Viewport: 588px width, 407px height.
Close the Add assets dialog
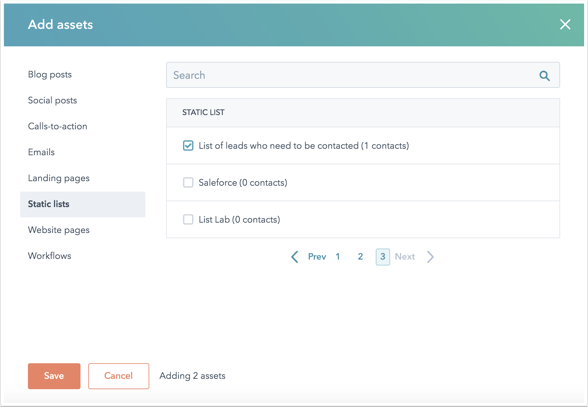[565, 24]
